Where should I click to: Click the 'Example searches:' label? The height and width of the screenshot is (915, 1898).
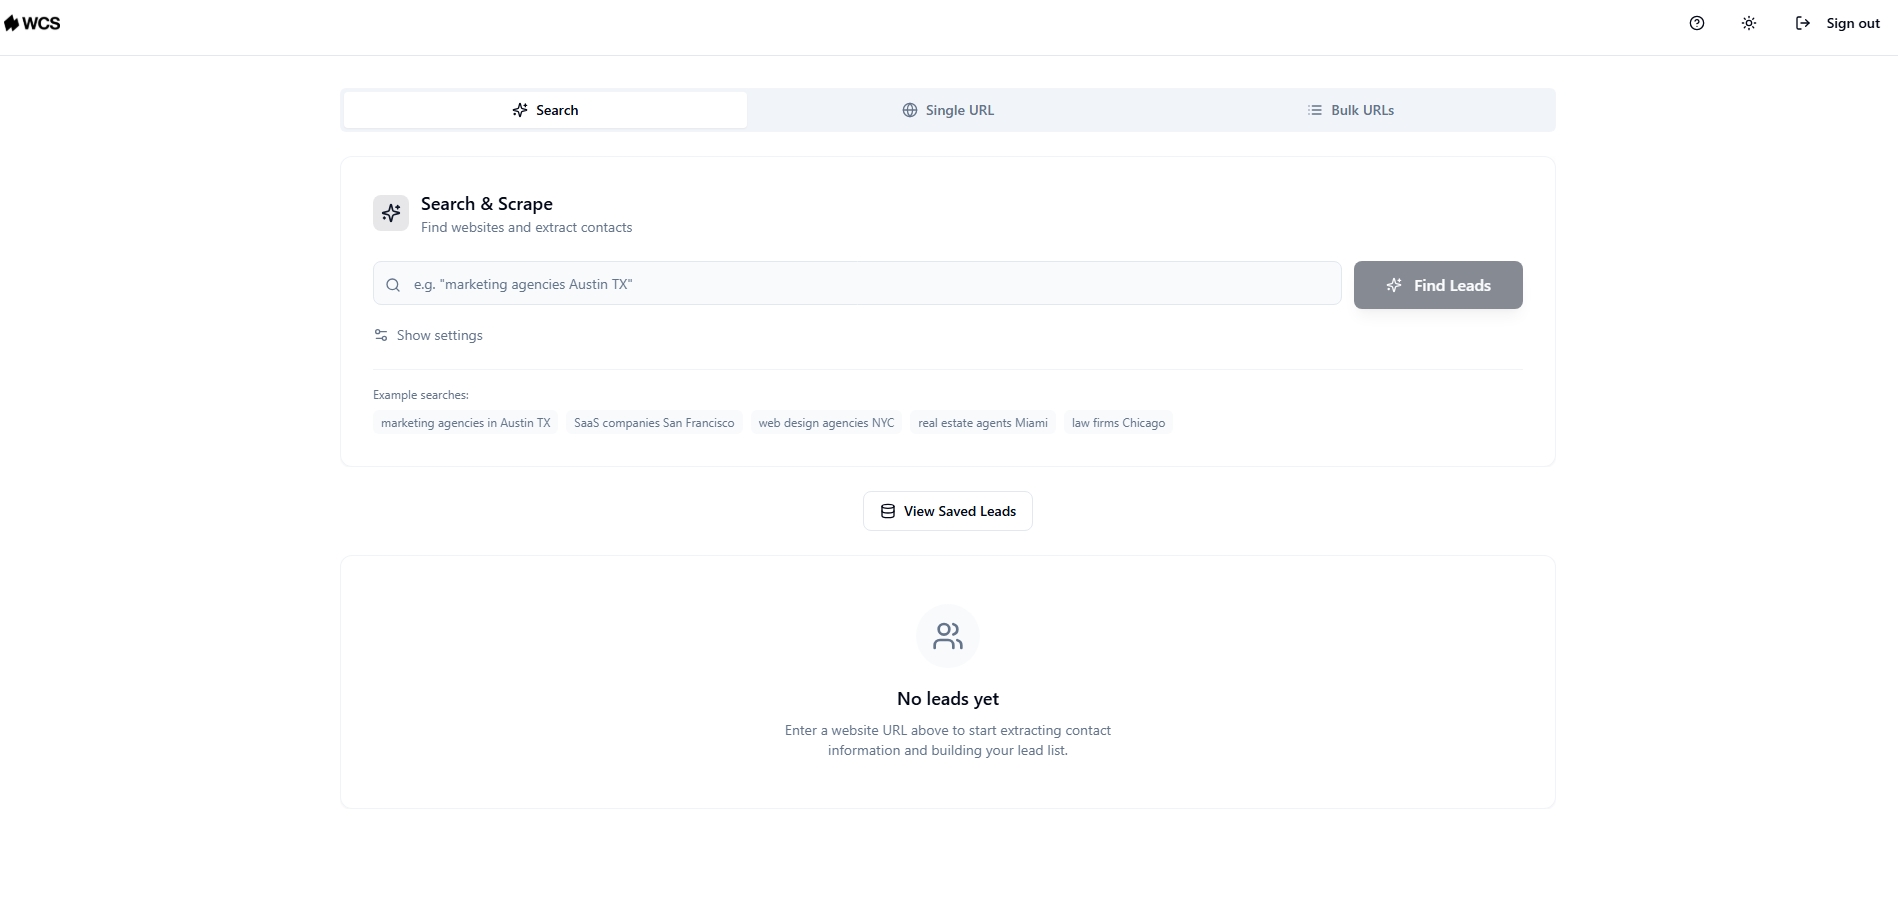(x=421, y=395)
